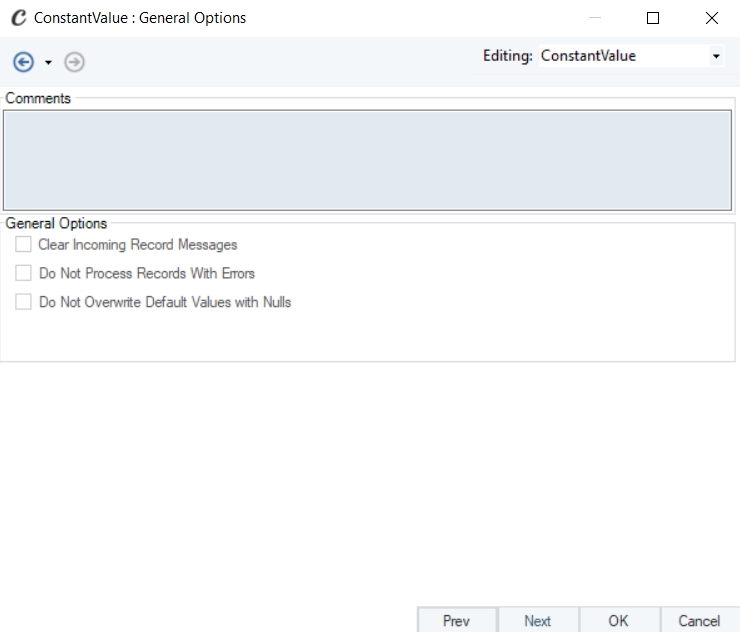The image size is (740, 632).
Task: Close the ConstantValue dialog window
Action: click(711, 18)
